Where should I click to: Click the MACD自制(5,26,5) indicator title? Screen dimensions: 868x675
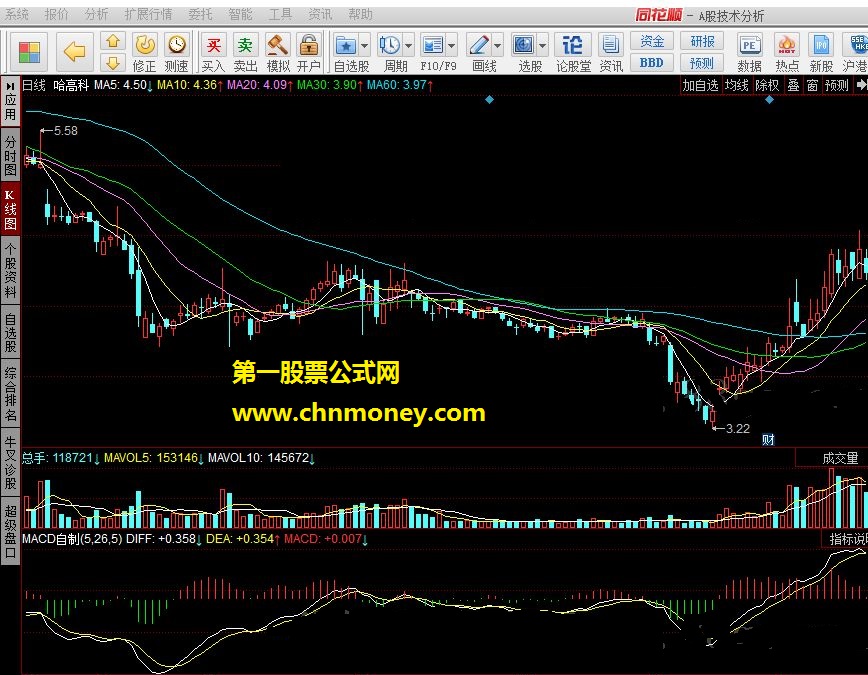72,539
